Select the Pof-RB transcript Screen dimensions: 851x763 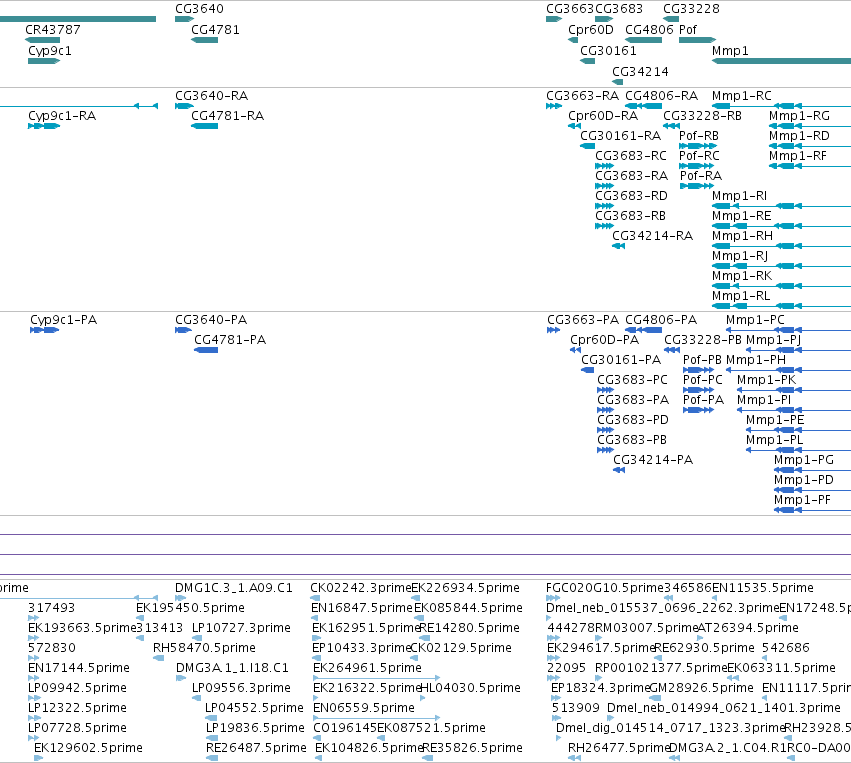tap(698, 146)
